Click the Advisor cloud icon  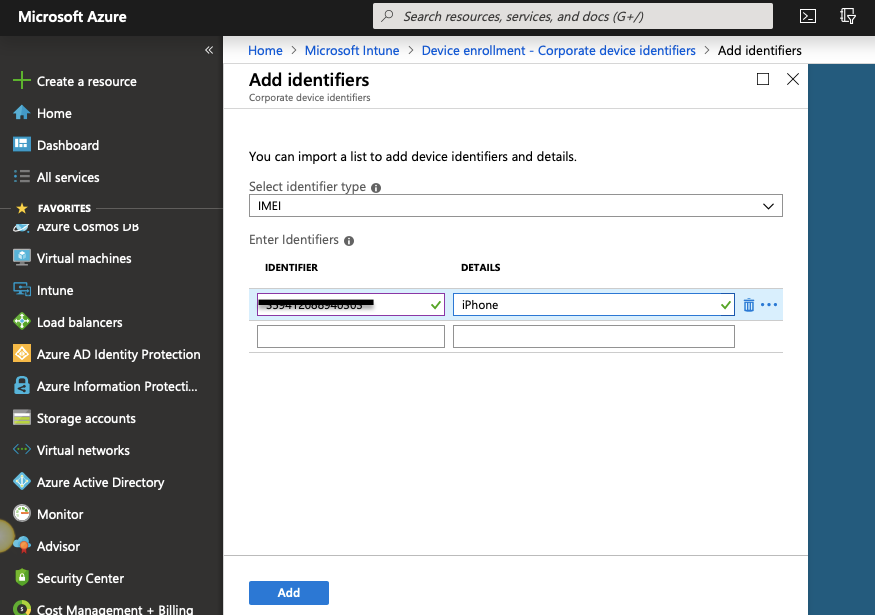(22, 545)
